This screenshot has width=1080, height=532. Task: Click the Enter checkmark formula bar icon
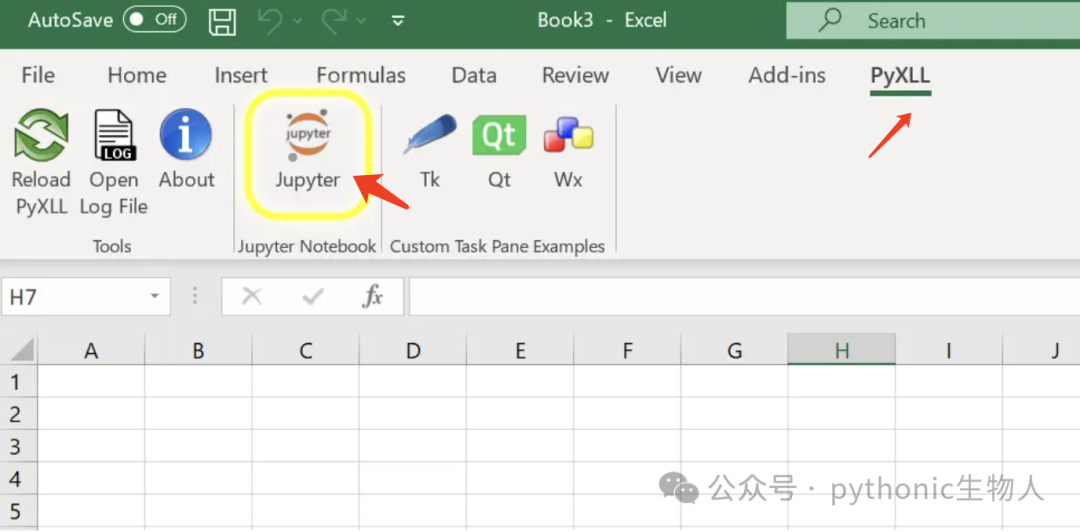coord(313,297)
